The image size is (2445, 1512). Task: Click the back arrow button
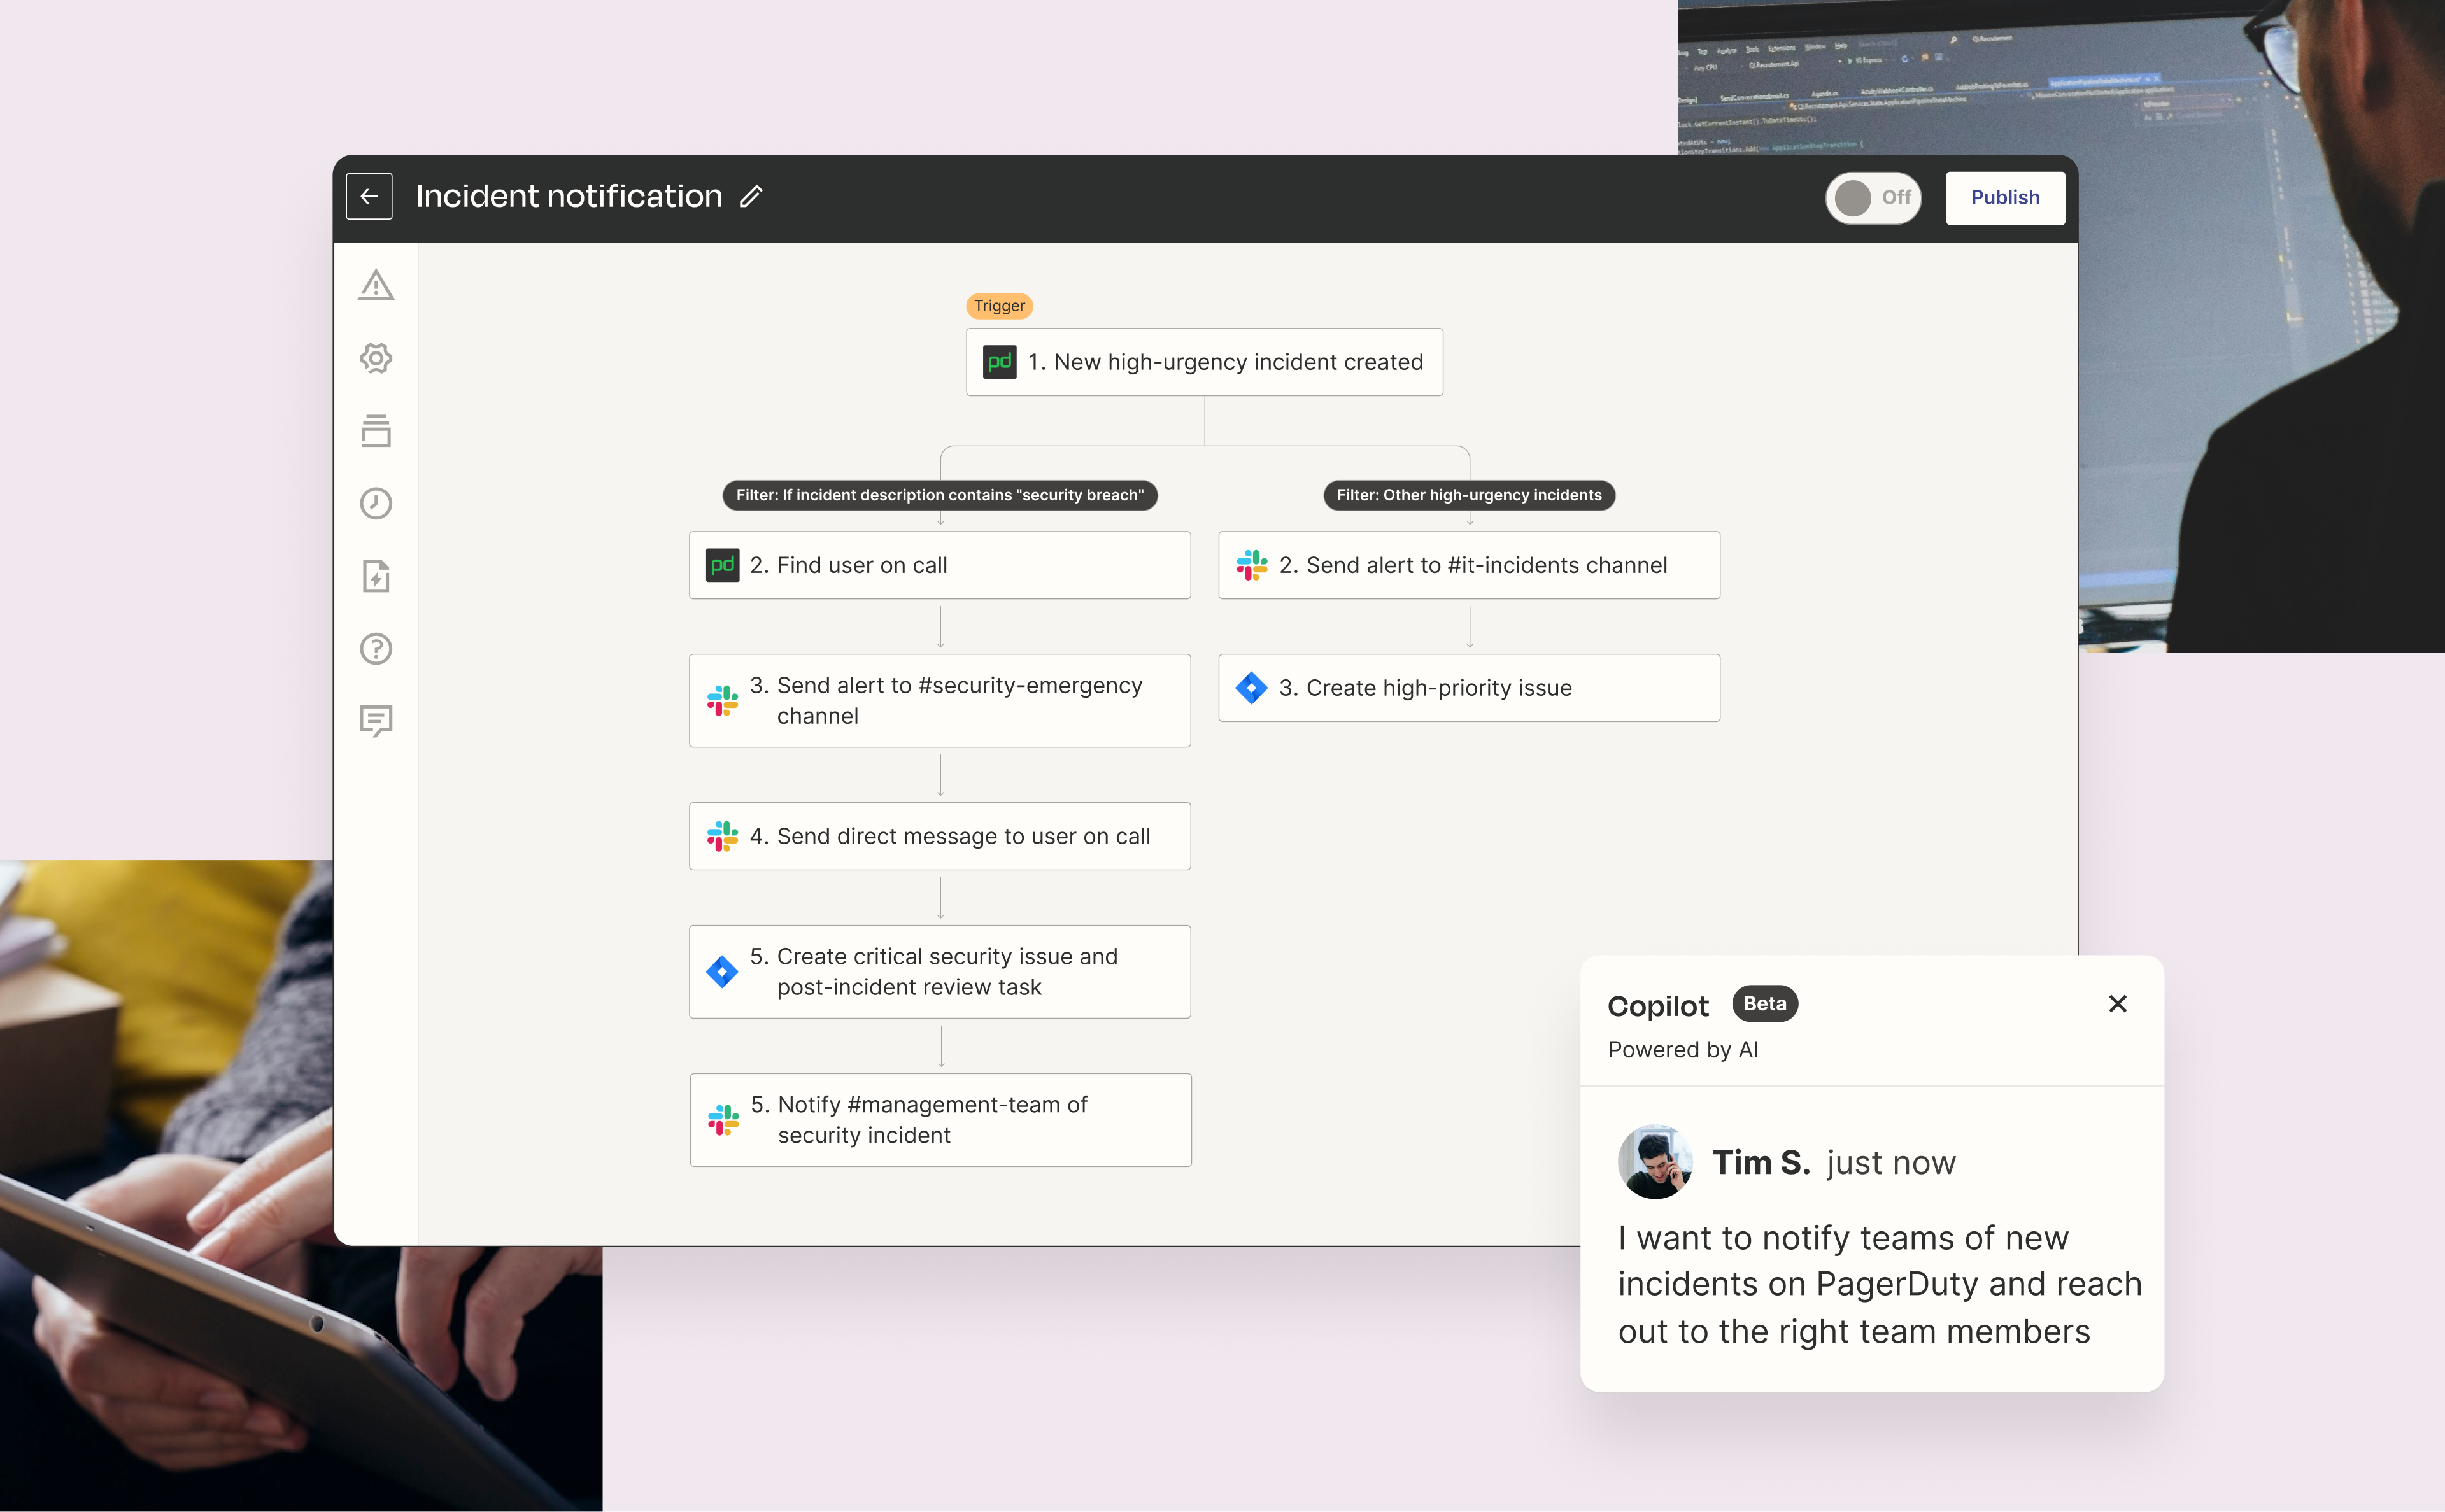[369, 196]
